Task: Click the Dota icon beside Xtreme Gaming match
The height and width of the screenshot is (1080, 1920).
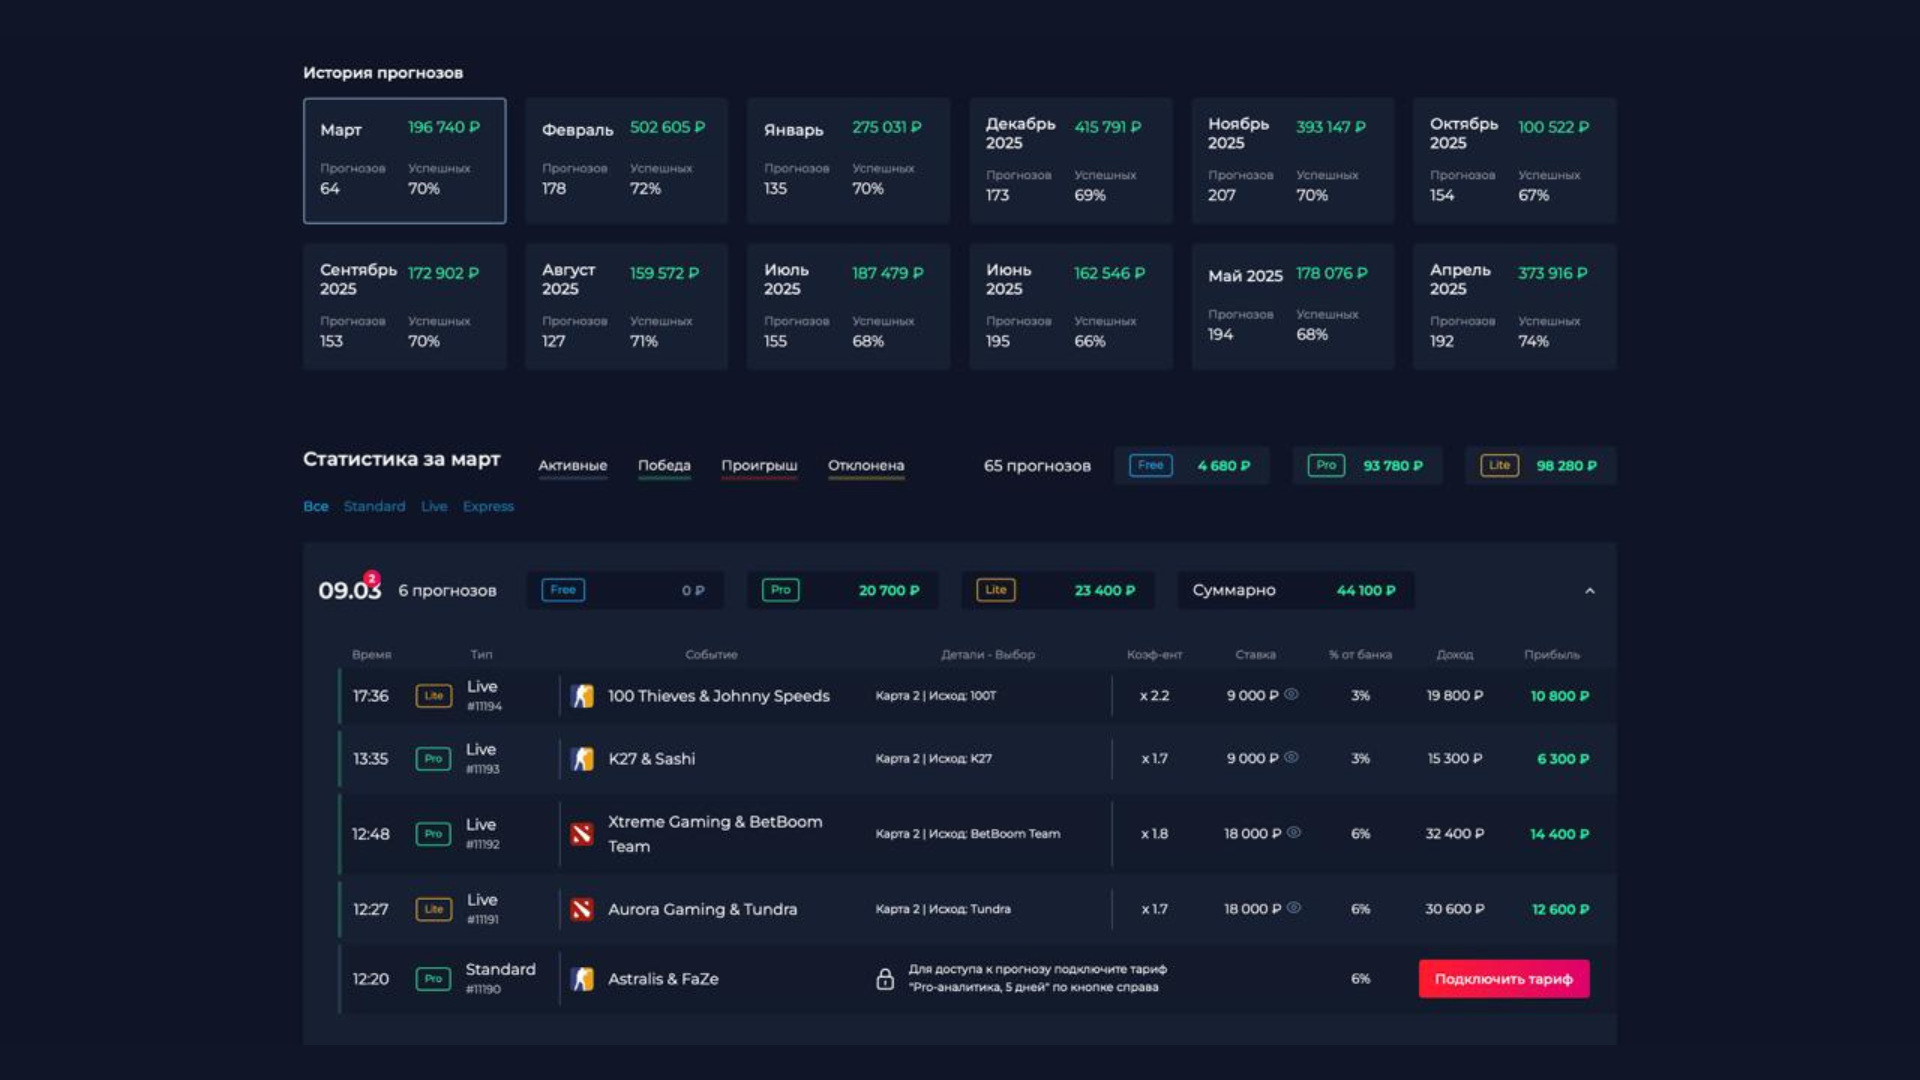Action: pyautogui.click(x=582, y=834)
